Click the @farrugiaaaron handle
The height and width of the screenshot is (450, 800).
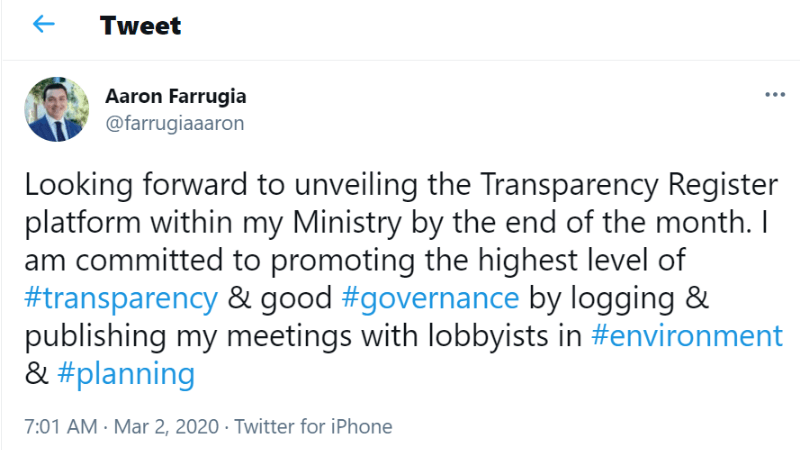point(174,123)
